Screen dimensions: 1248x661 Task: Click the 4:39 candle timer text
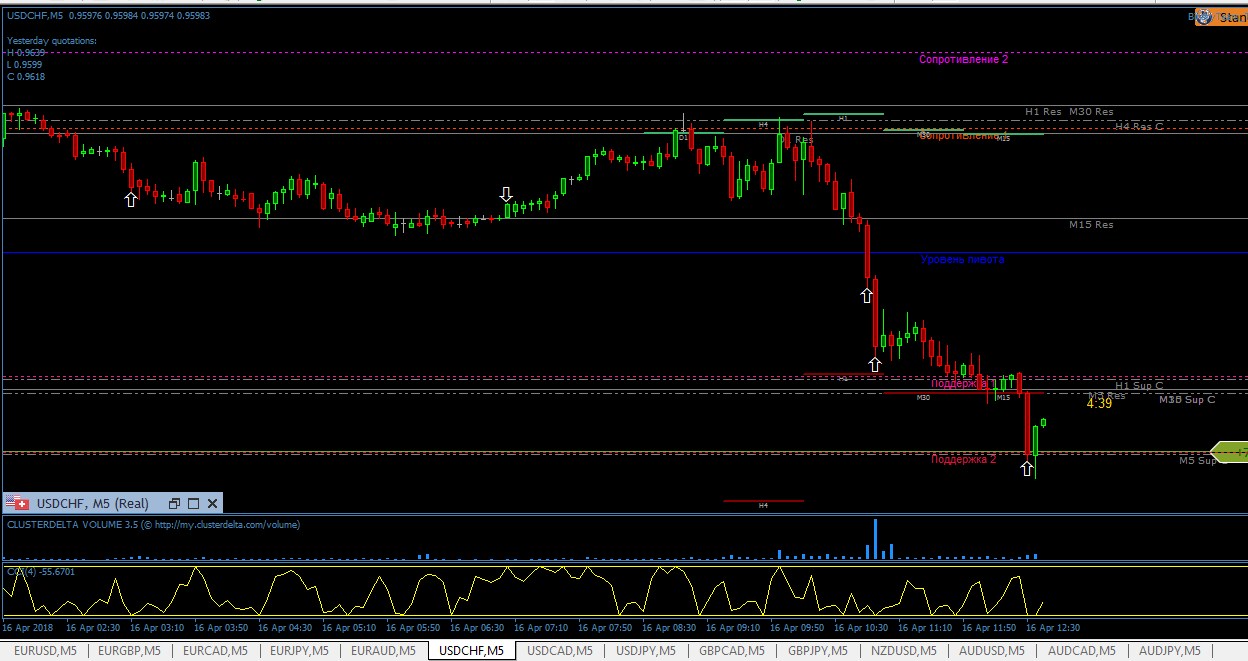[x=1098, y=403]
